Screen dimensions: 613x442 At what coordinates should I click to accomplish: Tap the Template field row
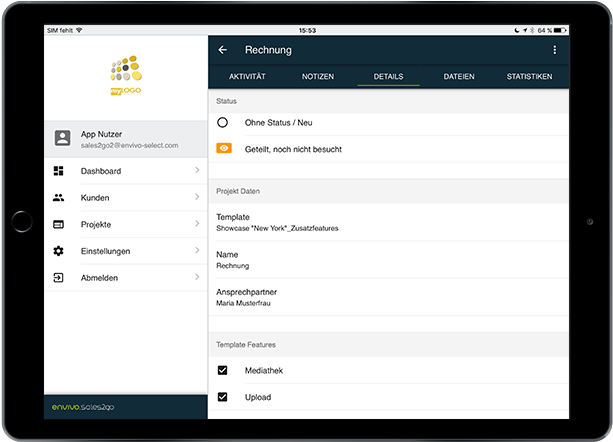click(389, 222)
